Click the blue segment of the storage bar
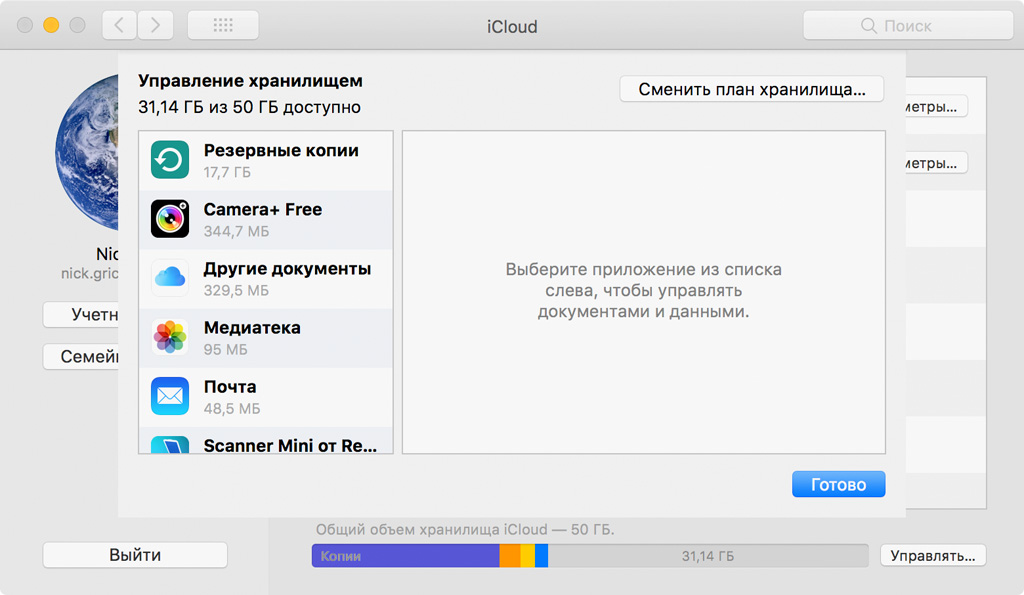This screenshot has width=1024, height=595. point(541,556)
